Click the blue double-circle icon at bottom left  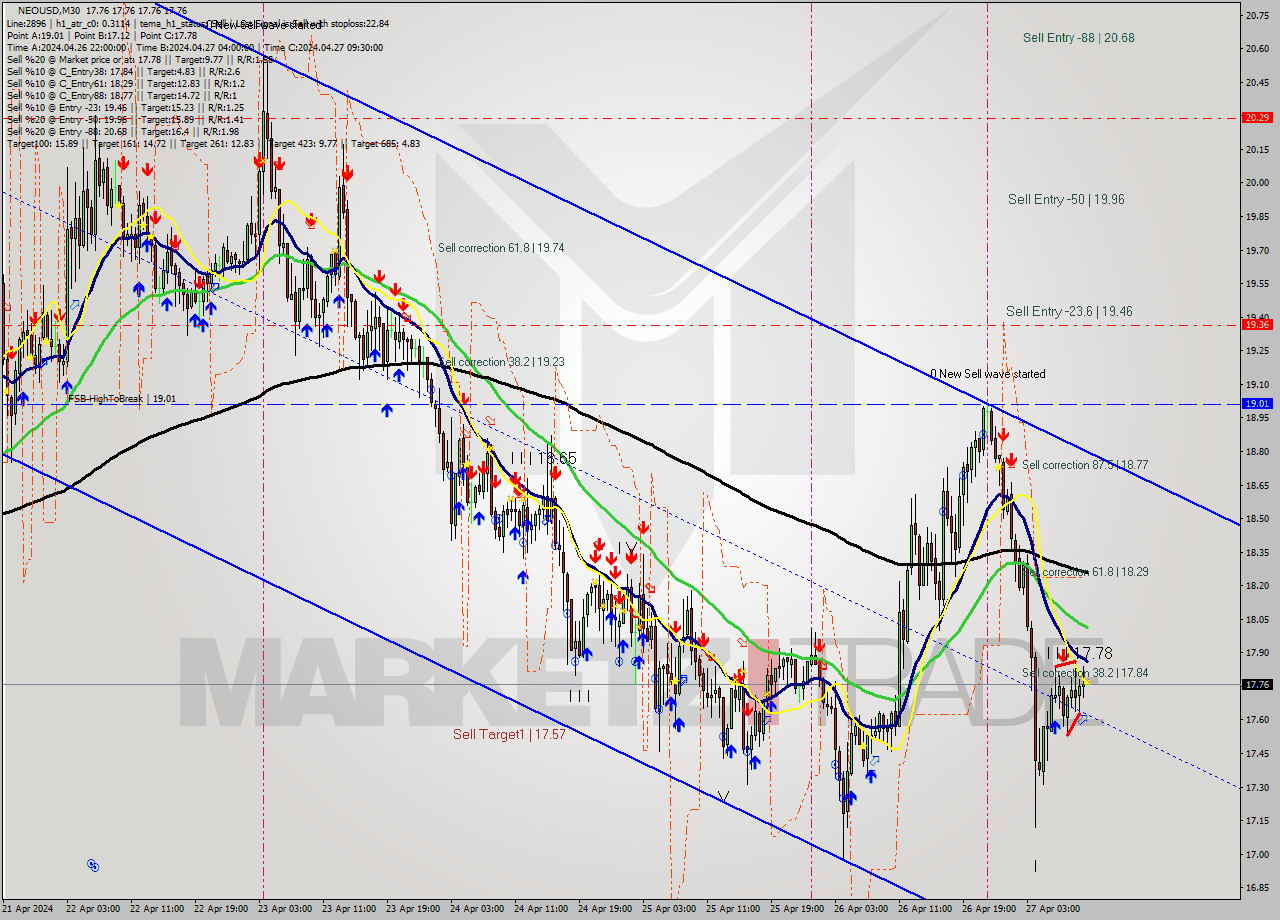[x=93, y=865]
